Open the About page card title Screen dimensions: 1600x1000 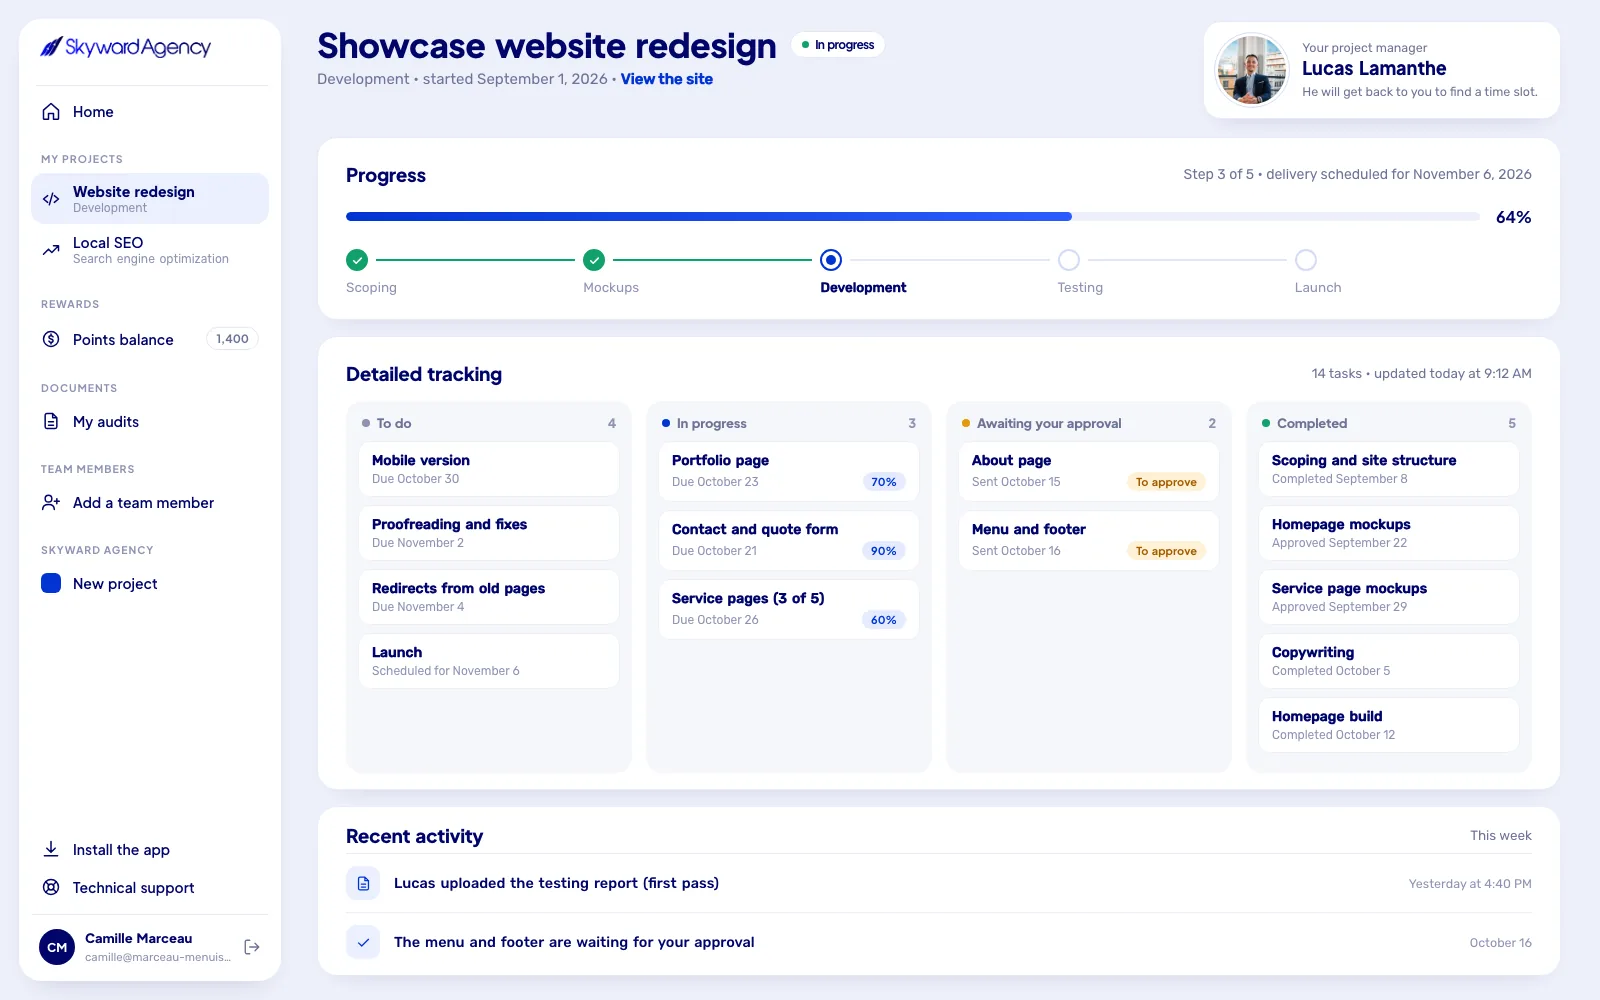point(1011,460)
